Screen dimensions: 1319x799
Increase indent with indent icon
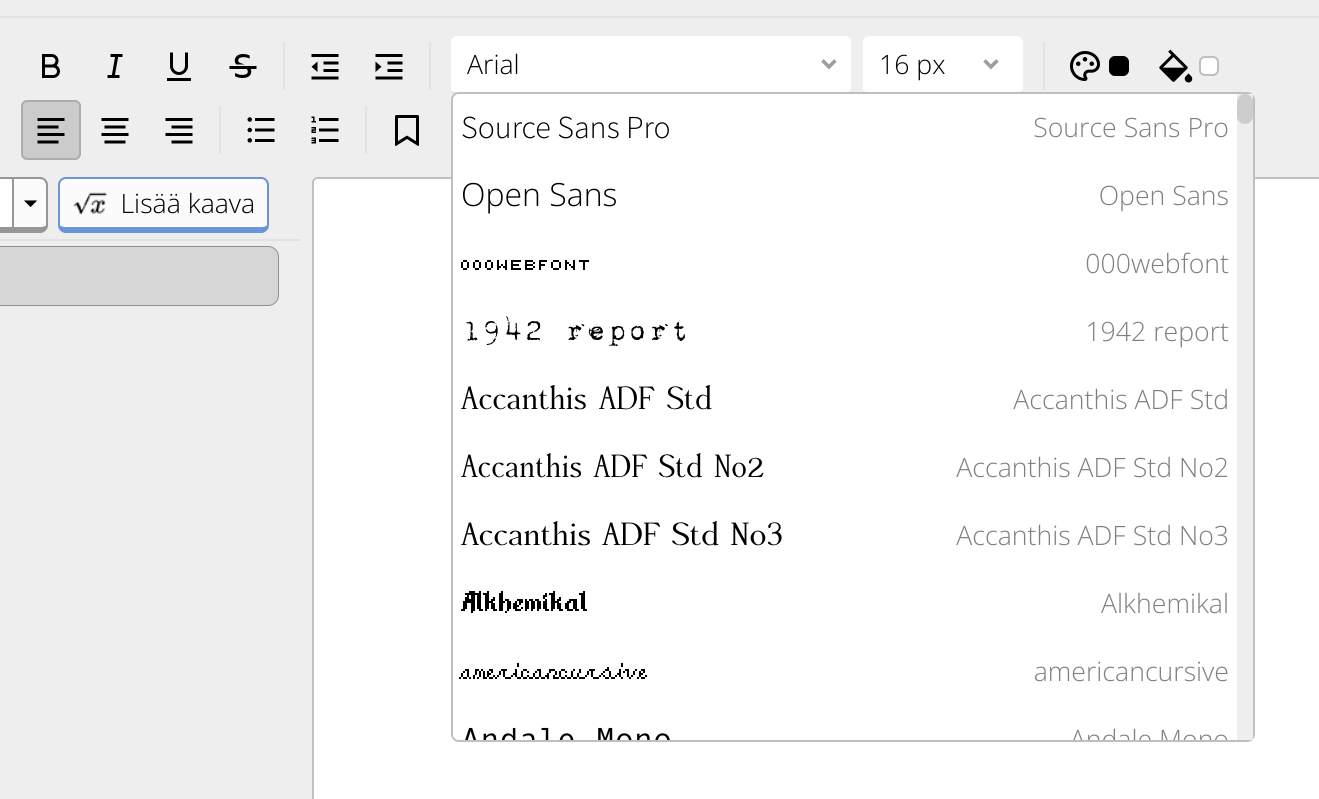click(389, 67)
